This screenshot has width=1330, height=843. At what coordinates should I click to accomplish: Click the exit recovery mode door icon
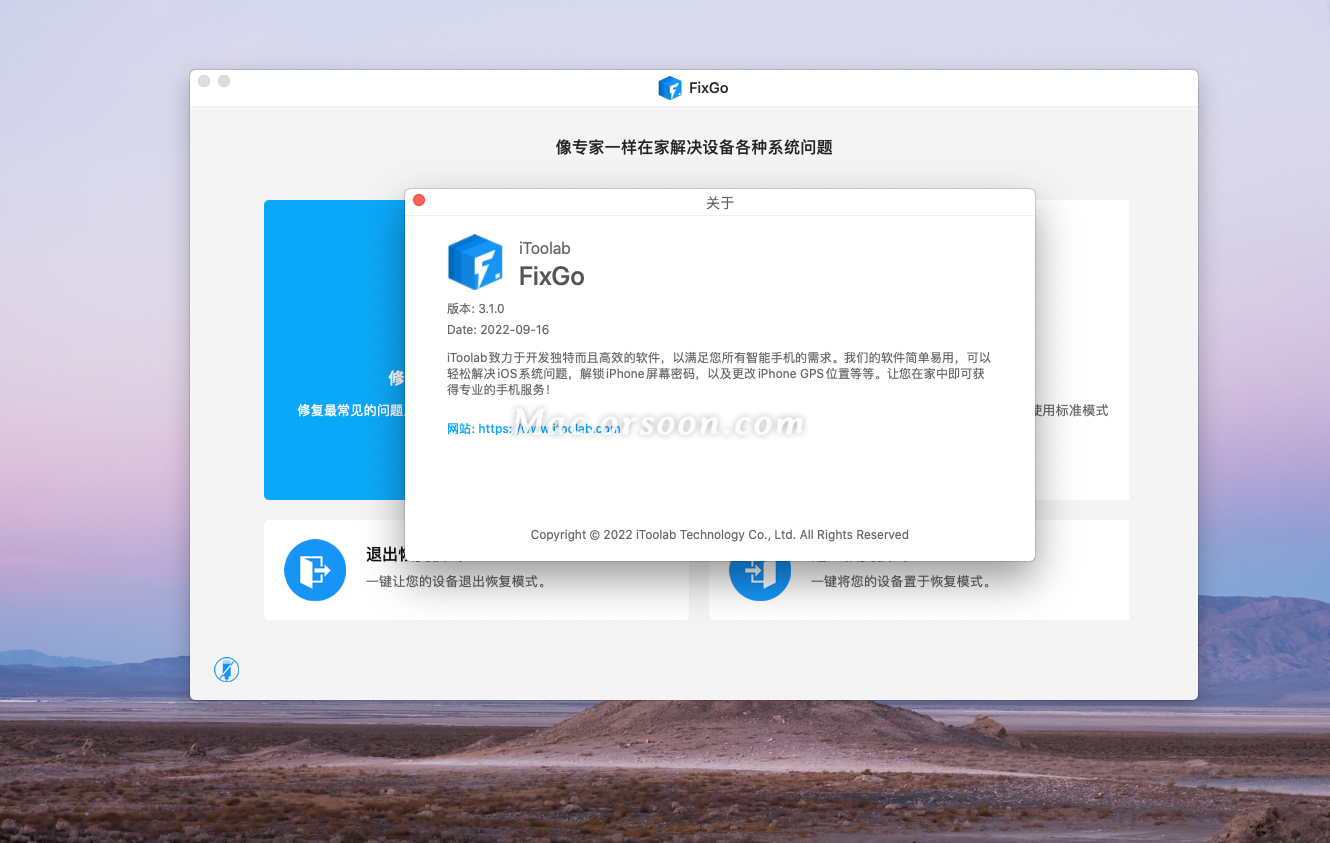click(315, 570)
